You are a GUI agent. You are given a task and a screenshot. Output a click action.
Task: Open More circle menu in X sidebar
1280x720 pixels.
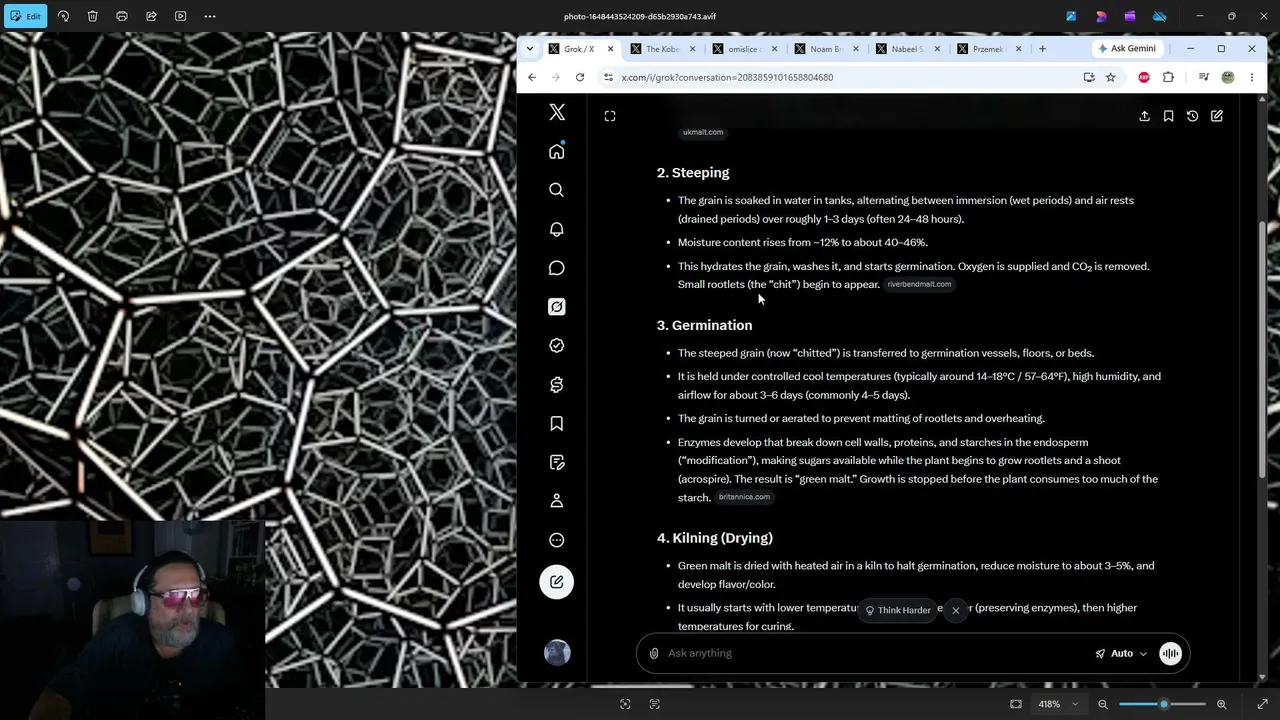click(x=557, y=540)
